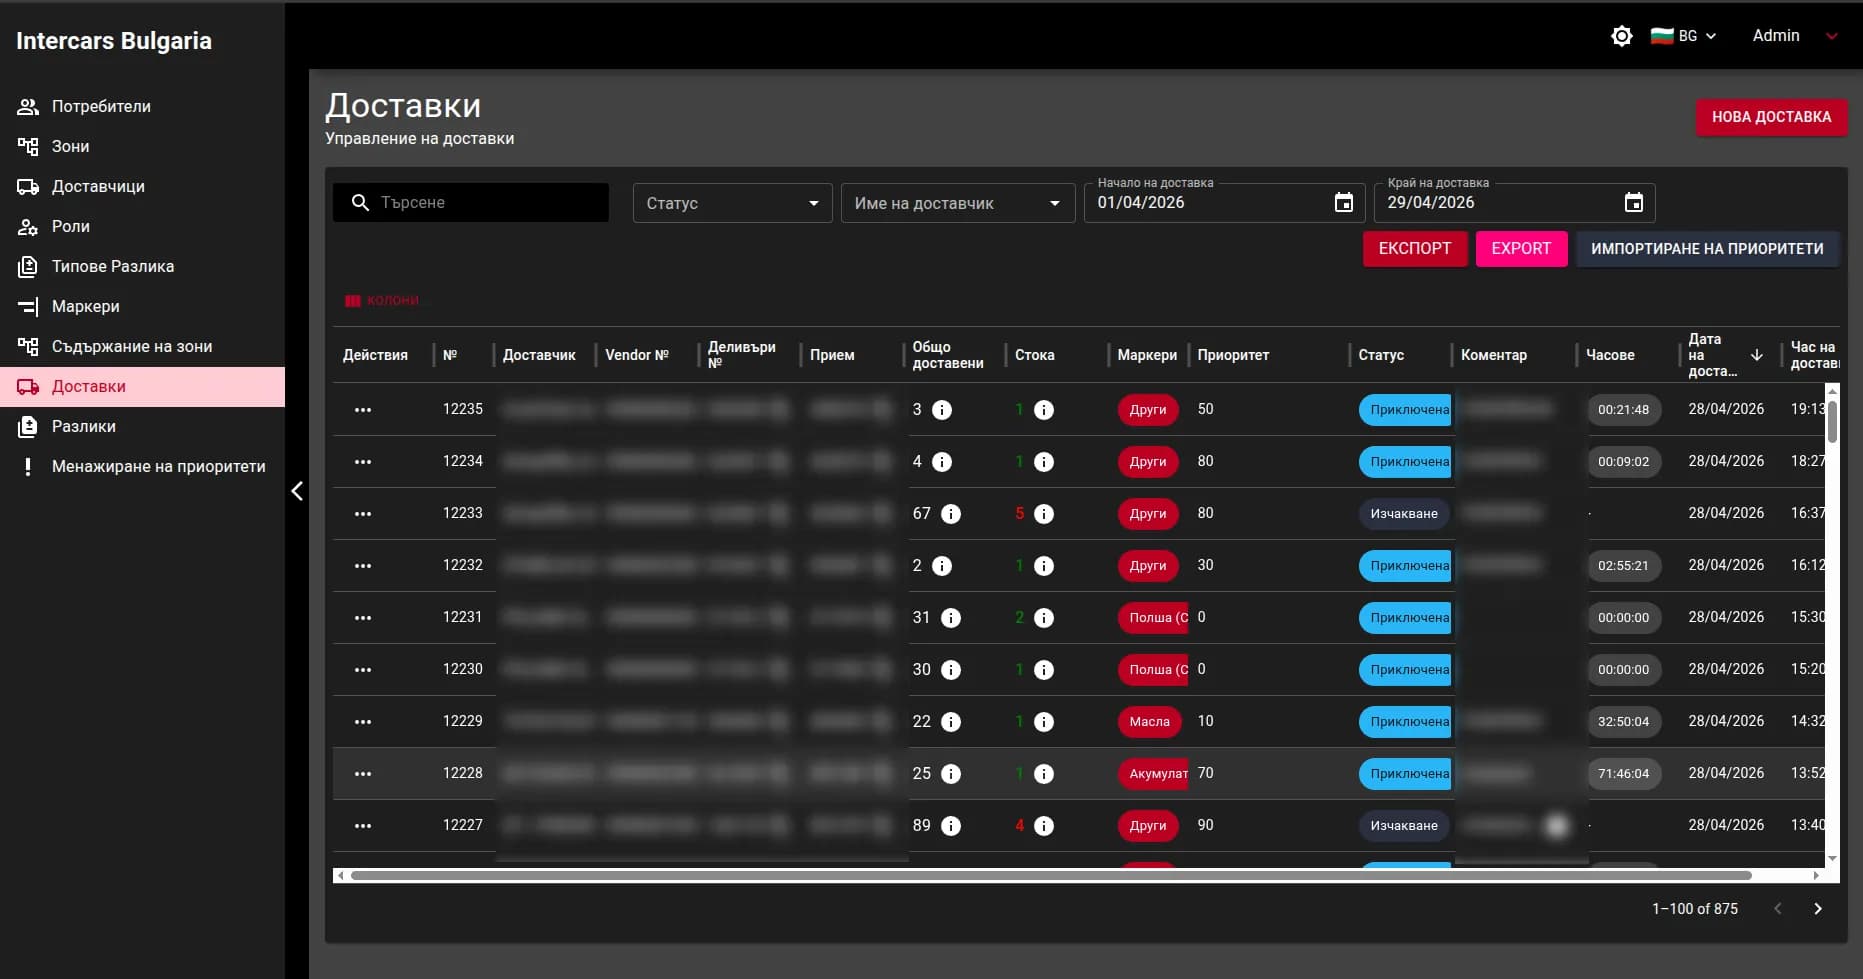Open actions menu for delivery 12229

363,722
